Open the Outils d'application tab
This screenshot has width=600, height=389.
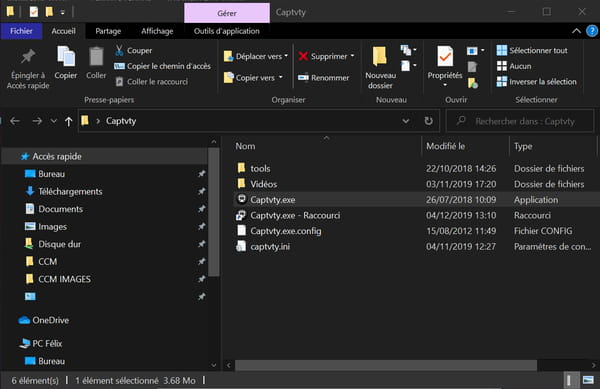point(227,31)
